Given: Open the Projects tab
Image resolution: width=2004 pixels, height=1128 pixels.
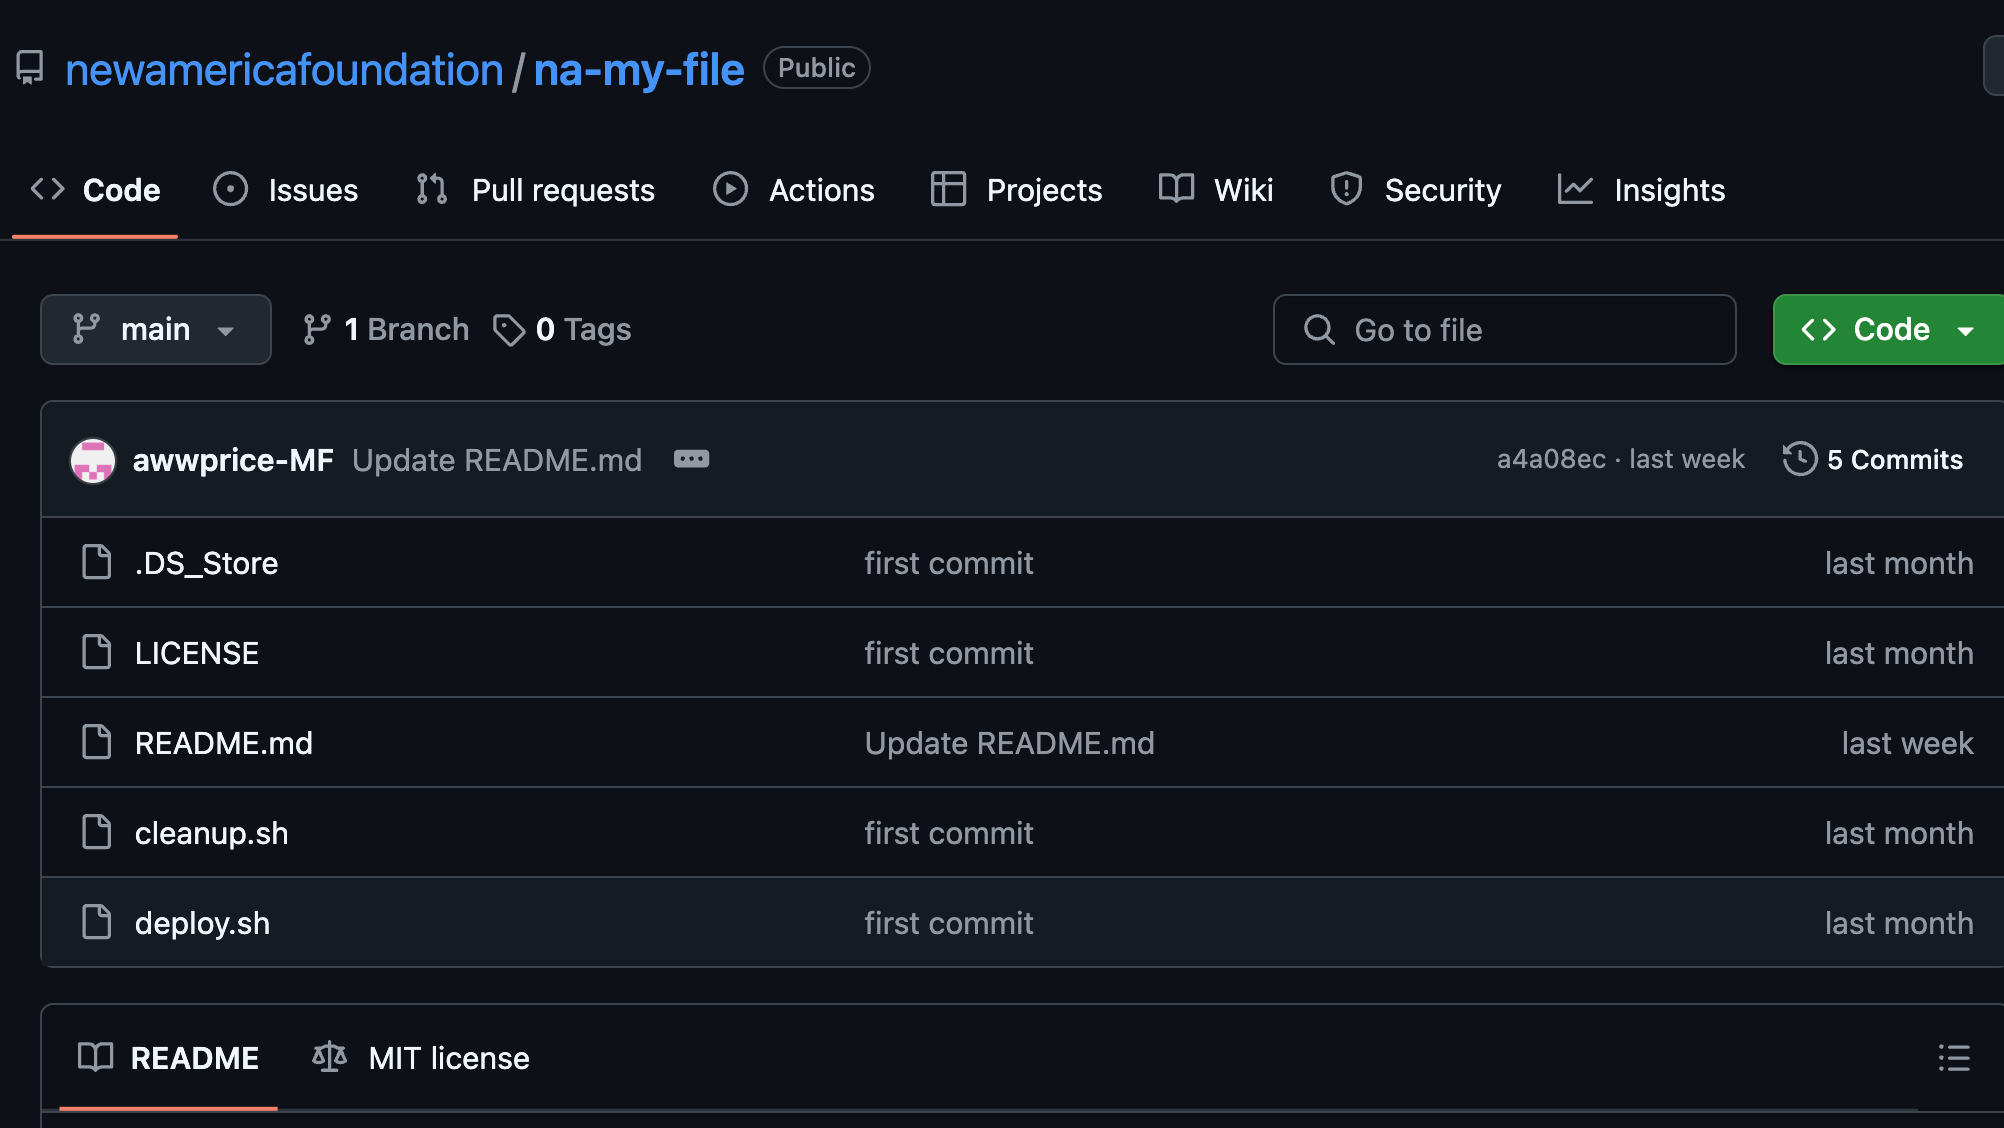Looking at the screenshot, I should point(1016,190).
